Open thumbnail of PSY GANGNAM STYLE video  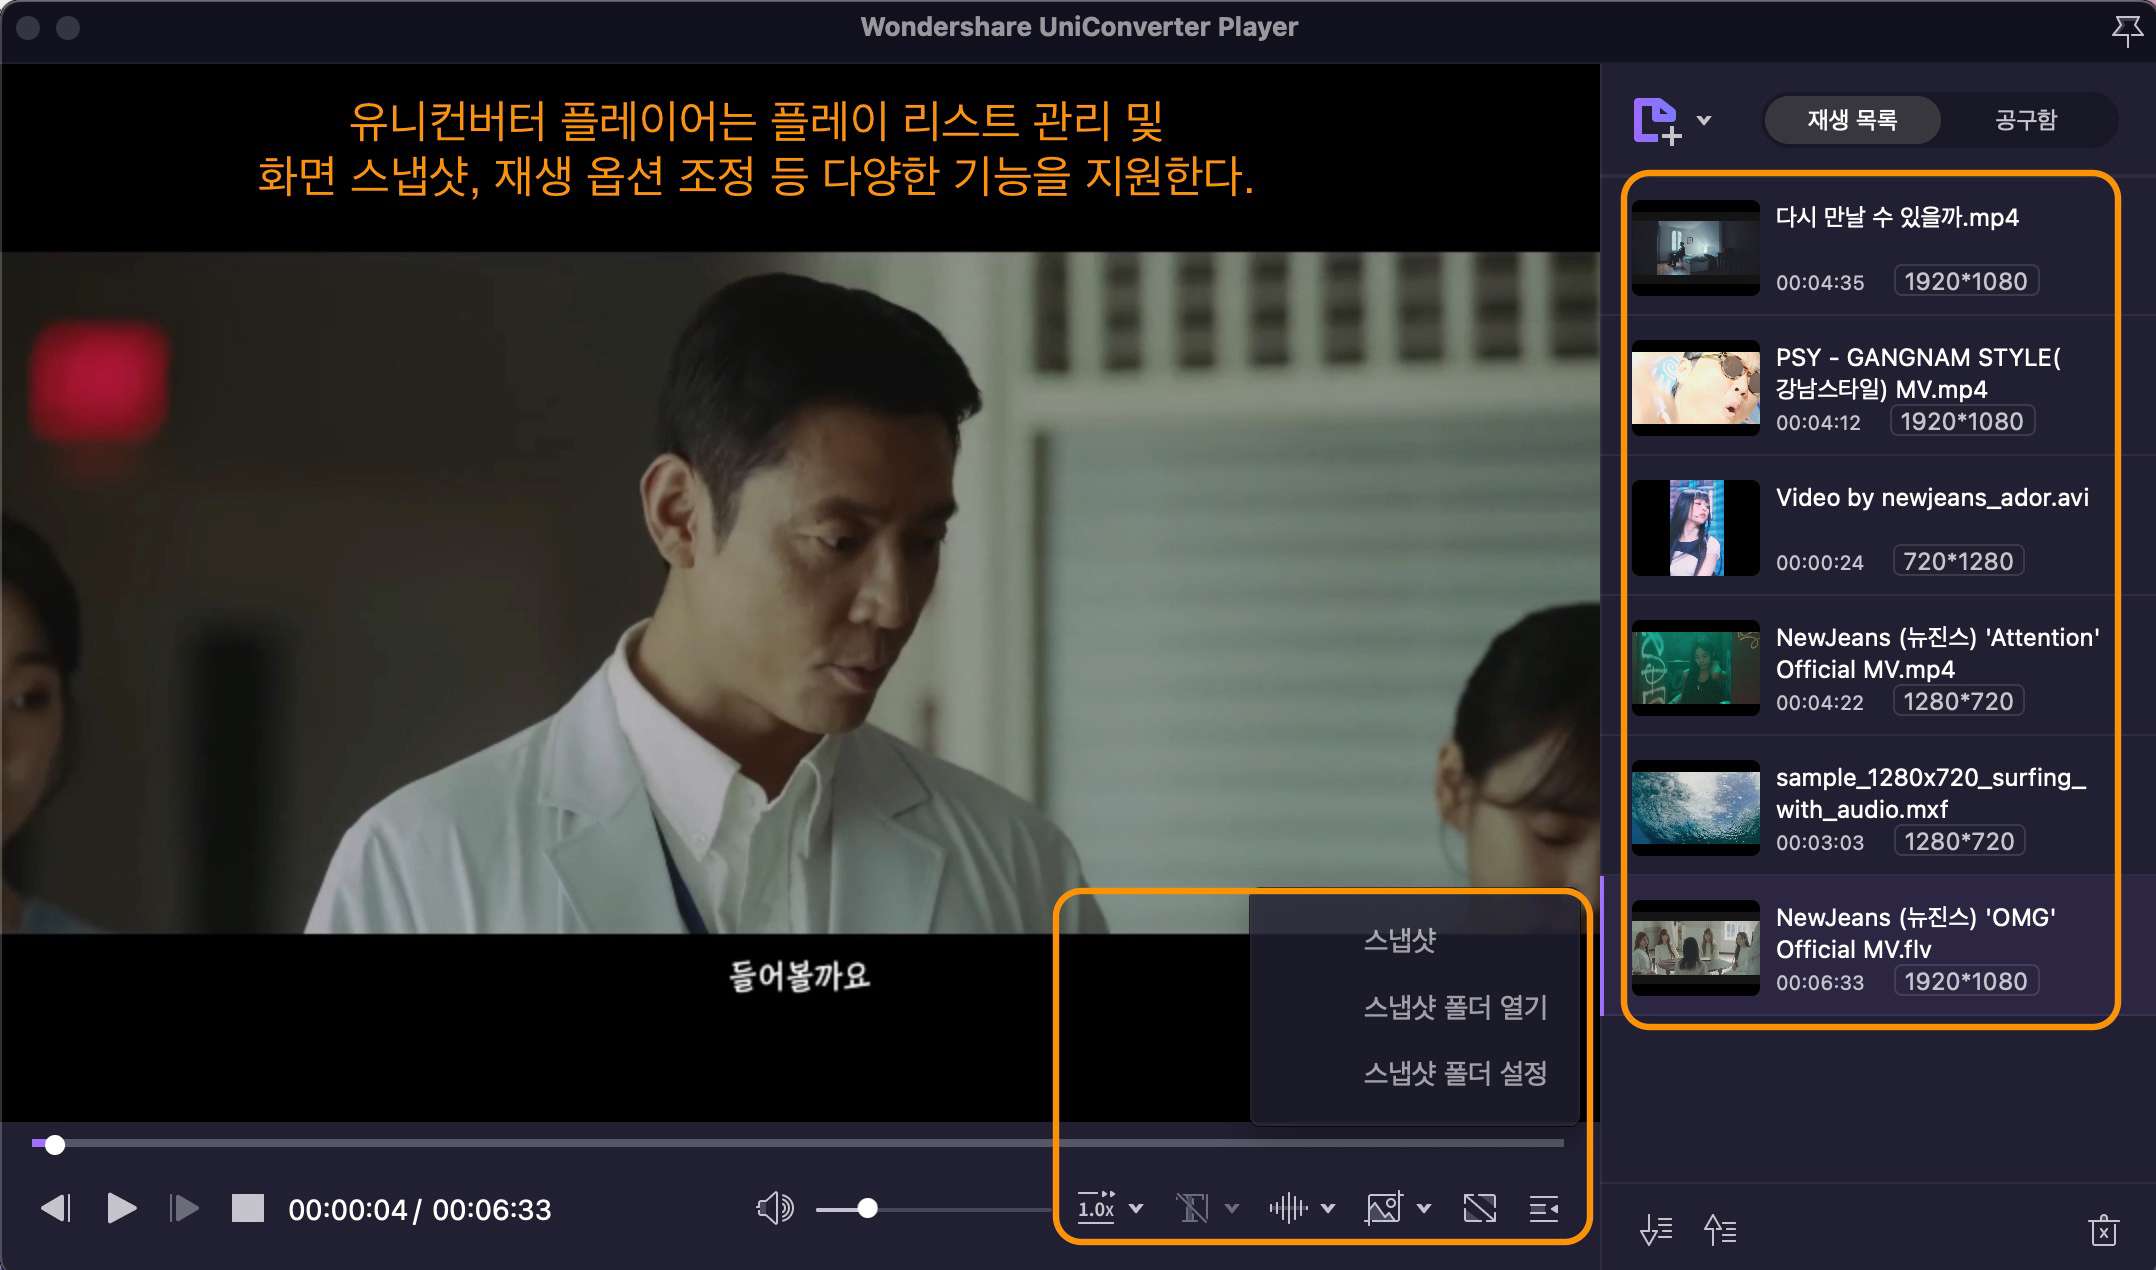coord(1696,388)
